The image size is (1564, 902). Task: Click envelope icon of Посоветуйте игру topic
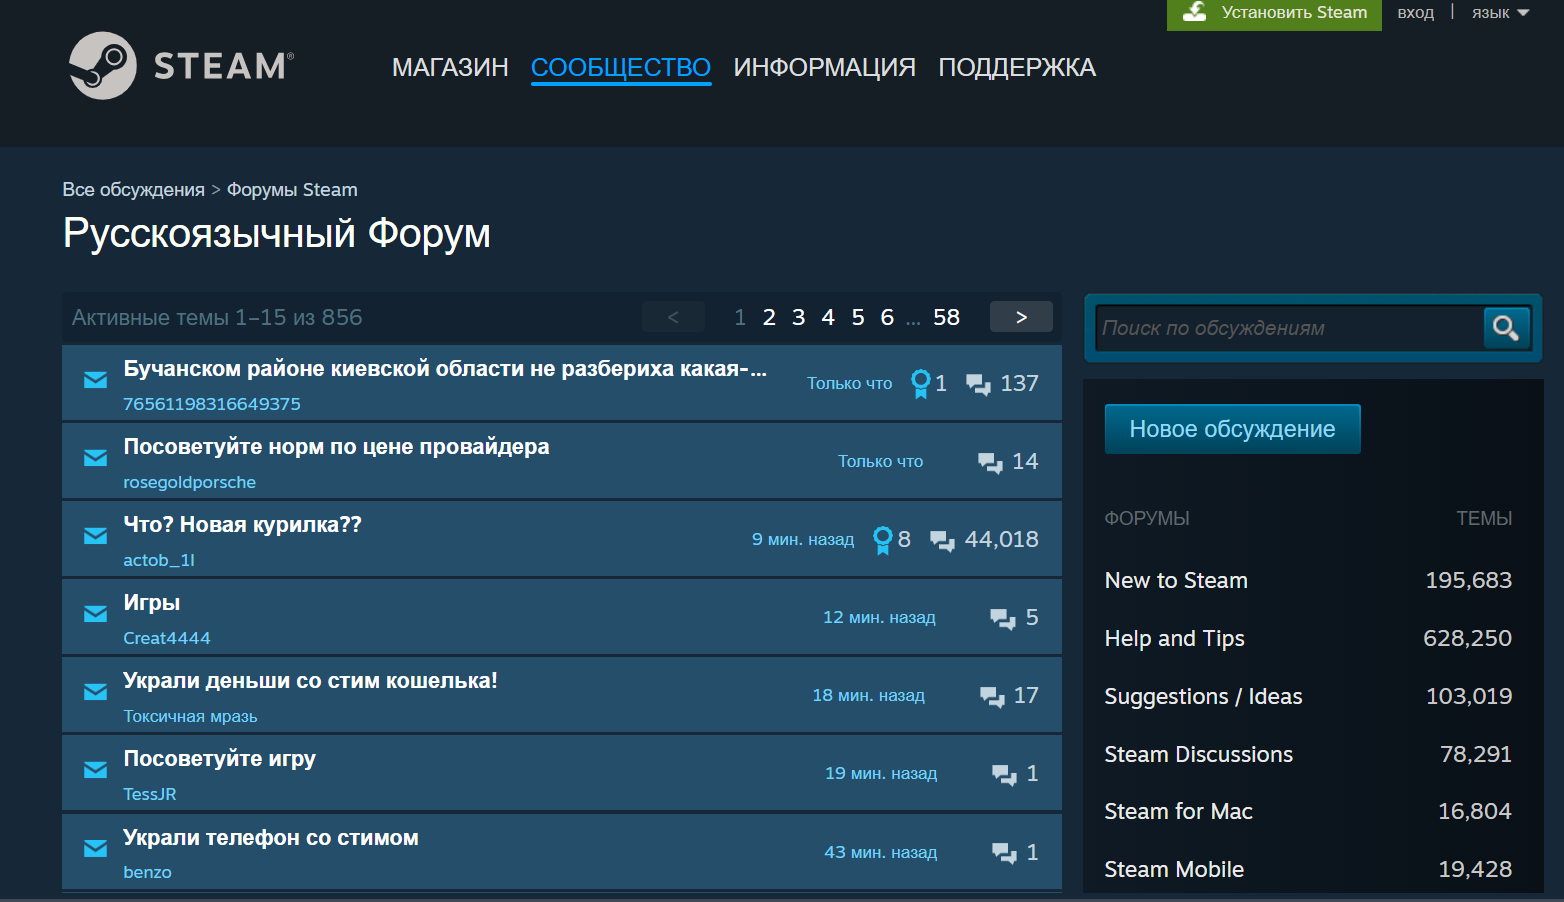95,770
